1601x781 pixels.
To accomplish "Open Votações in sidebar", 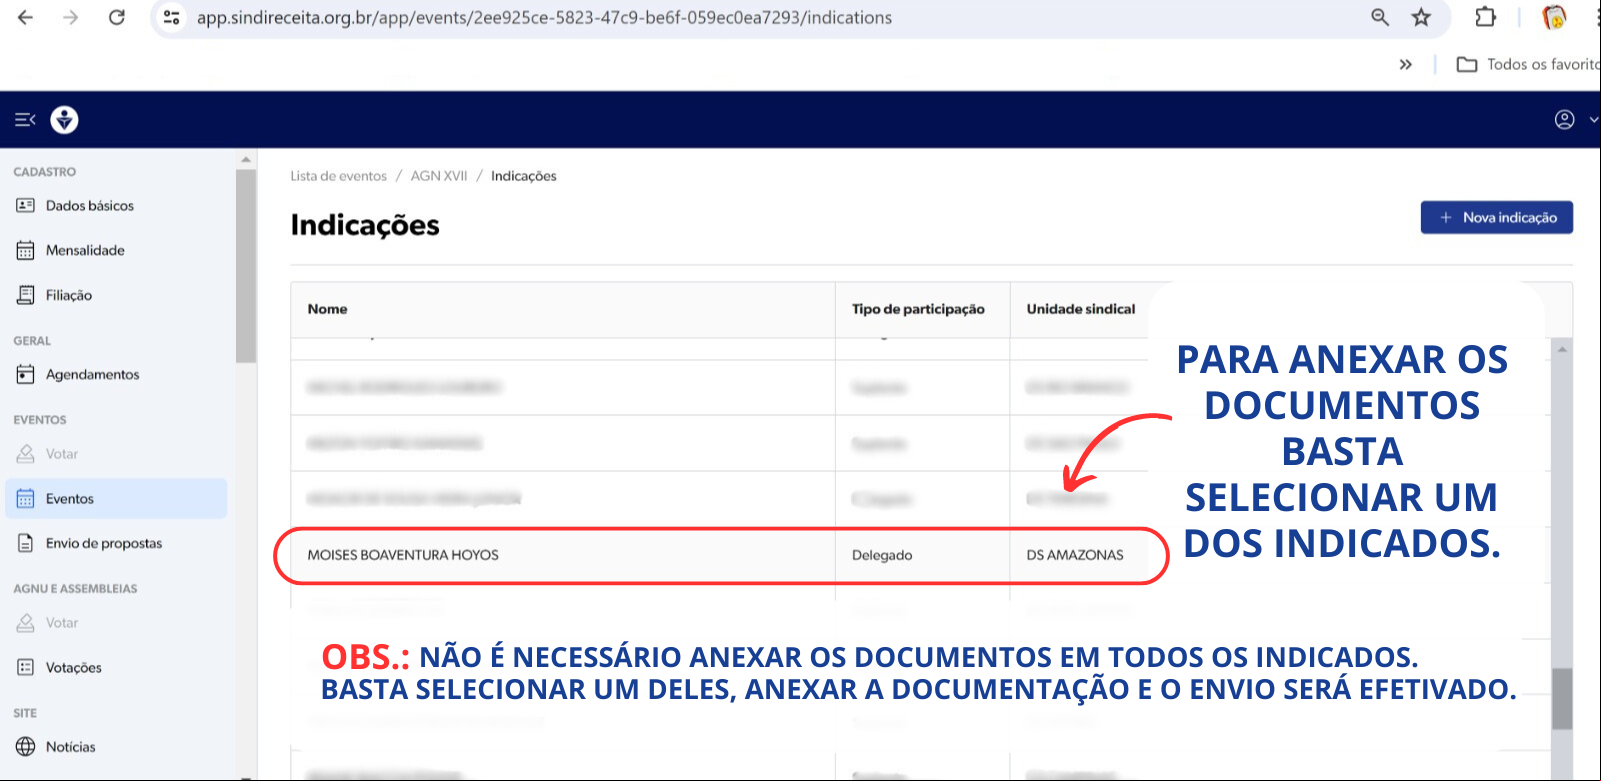I will (x=116, y=667).
